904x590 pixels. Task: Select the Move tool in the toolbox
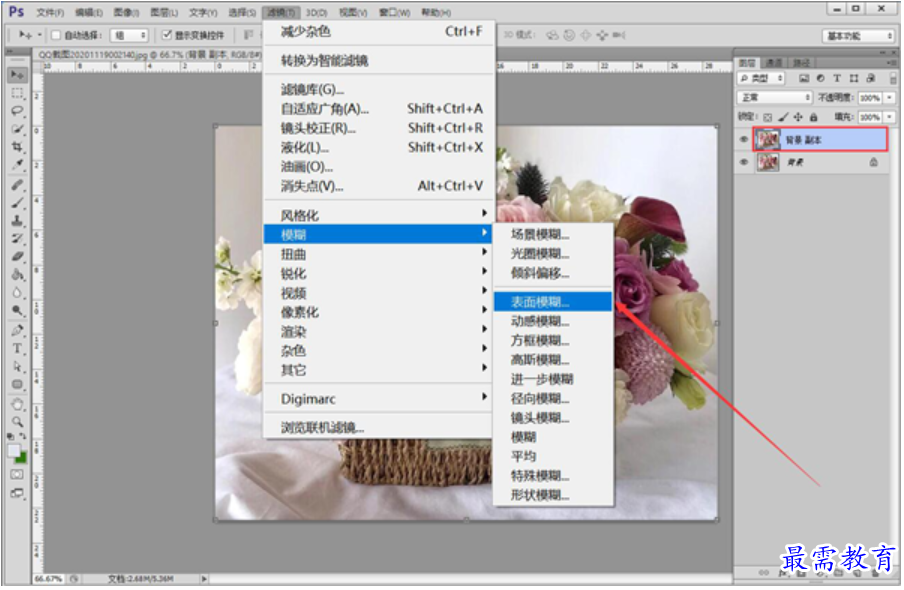pos(17,75)
